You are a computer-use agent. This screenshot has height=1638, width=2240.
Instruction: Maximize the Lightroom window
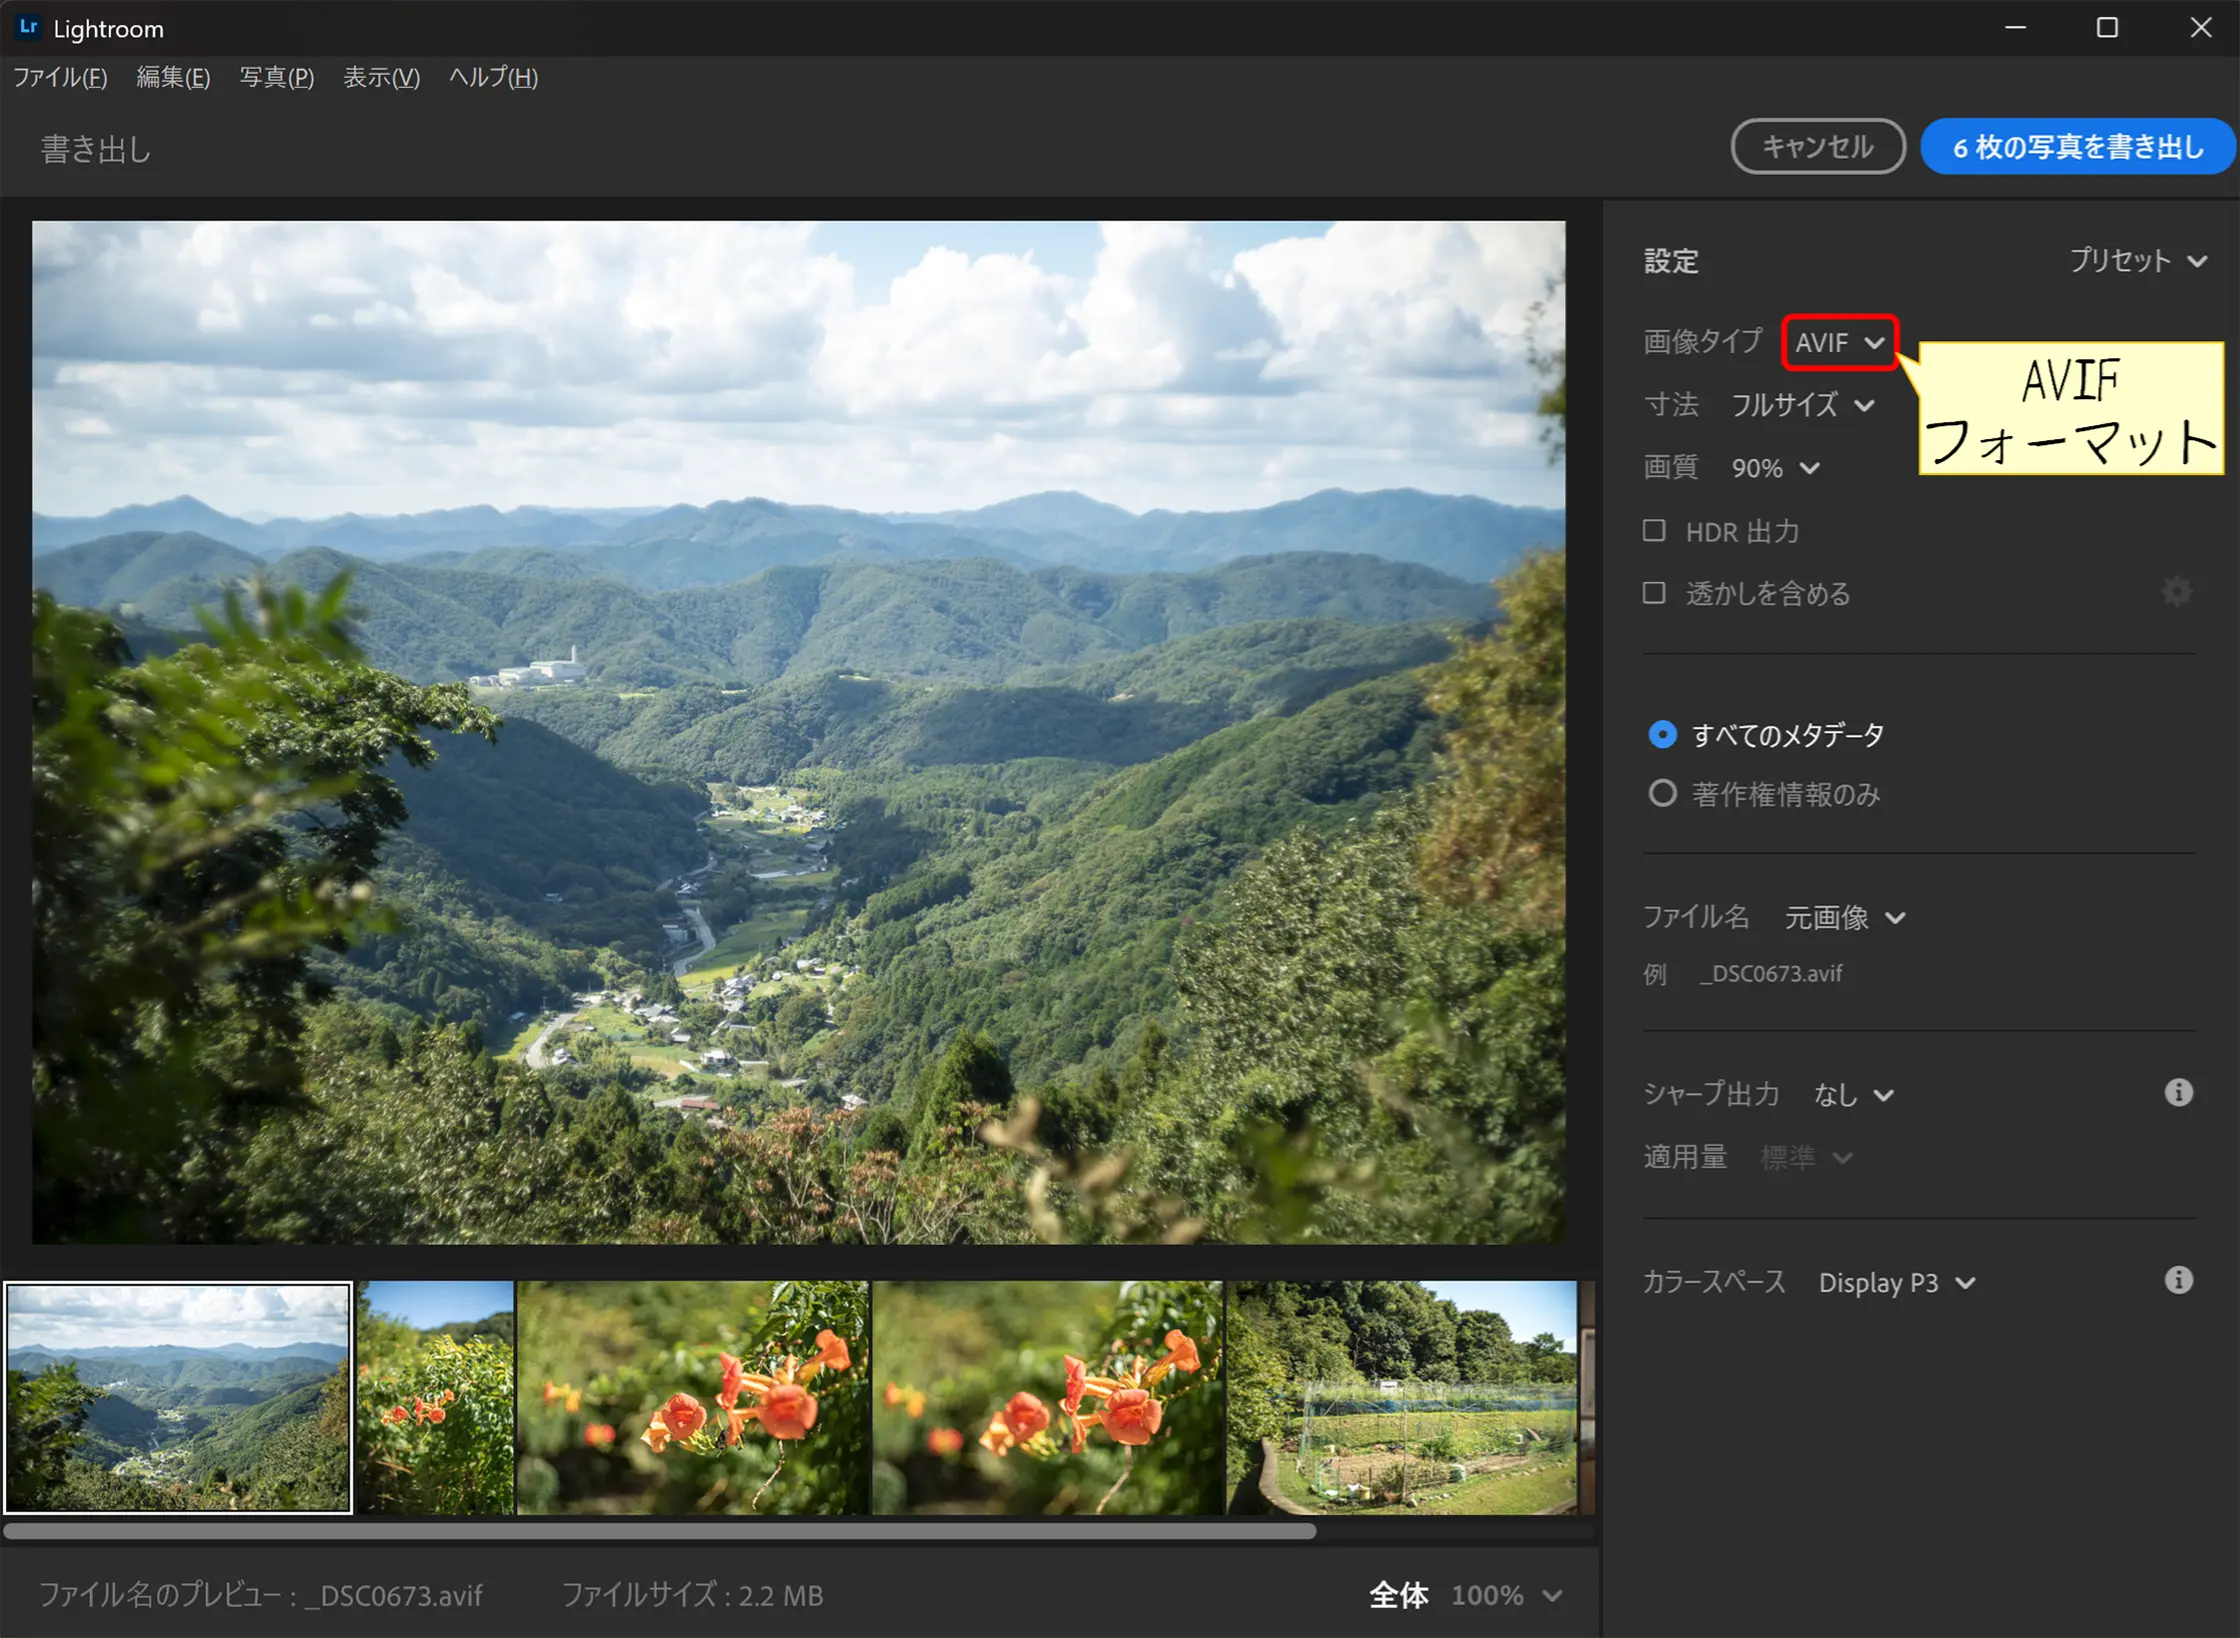(x=2107, y=28)
